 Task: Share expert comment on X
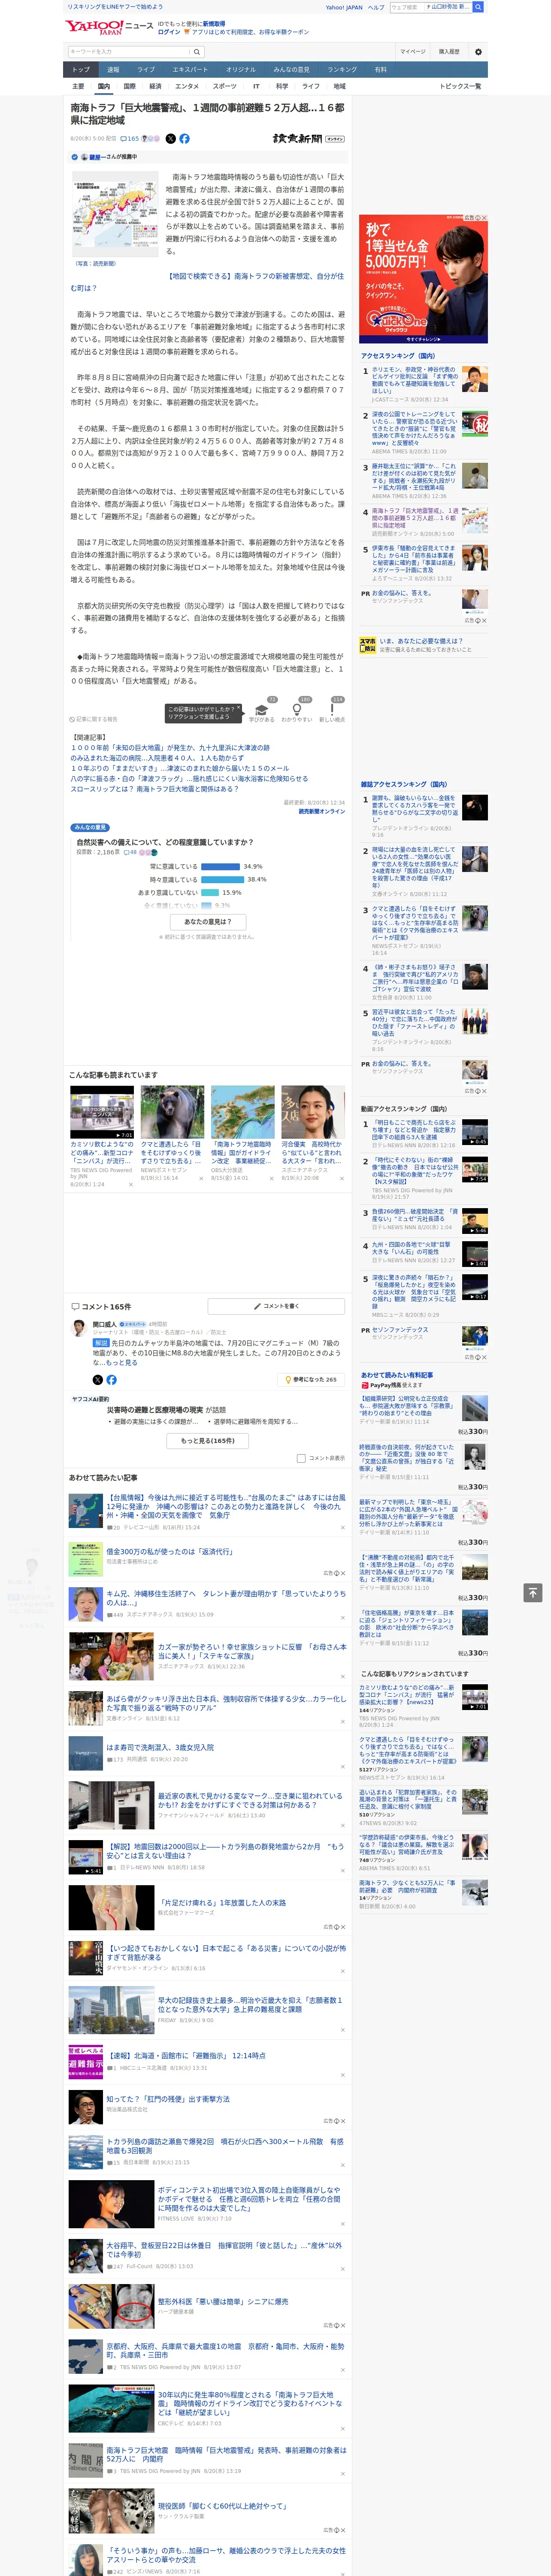coord(98,1379)
